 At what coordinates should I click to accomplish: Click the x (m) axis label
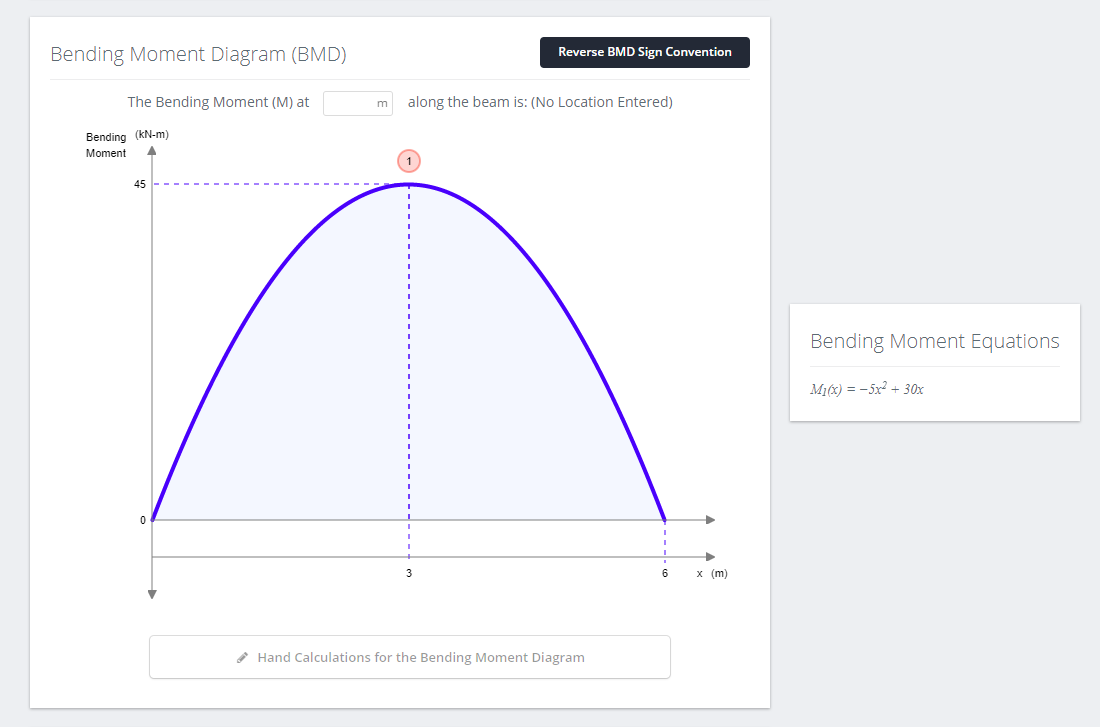click(712, 574)
